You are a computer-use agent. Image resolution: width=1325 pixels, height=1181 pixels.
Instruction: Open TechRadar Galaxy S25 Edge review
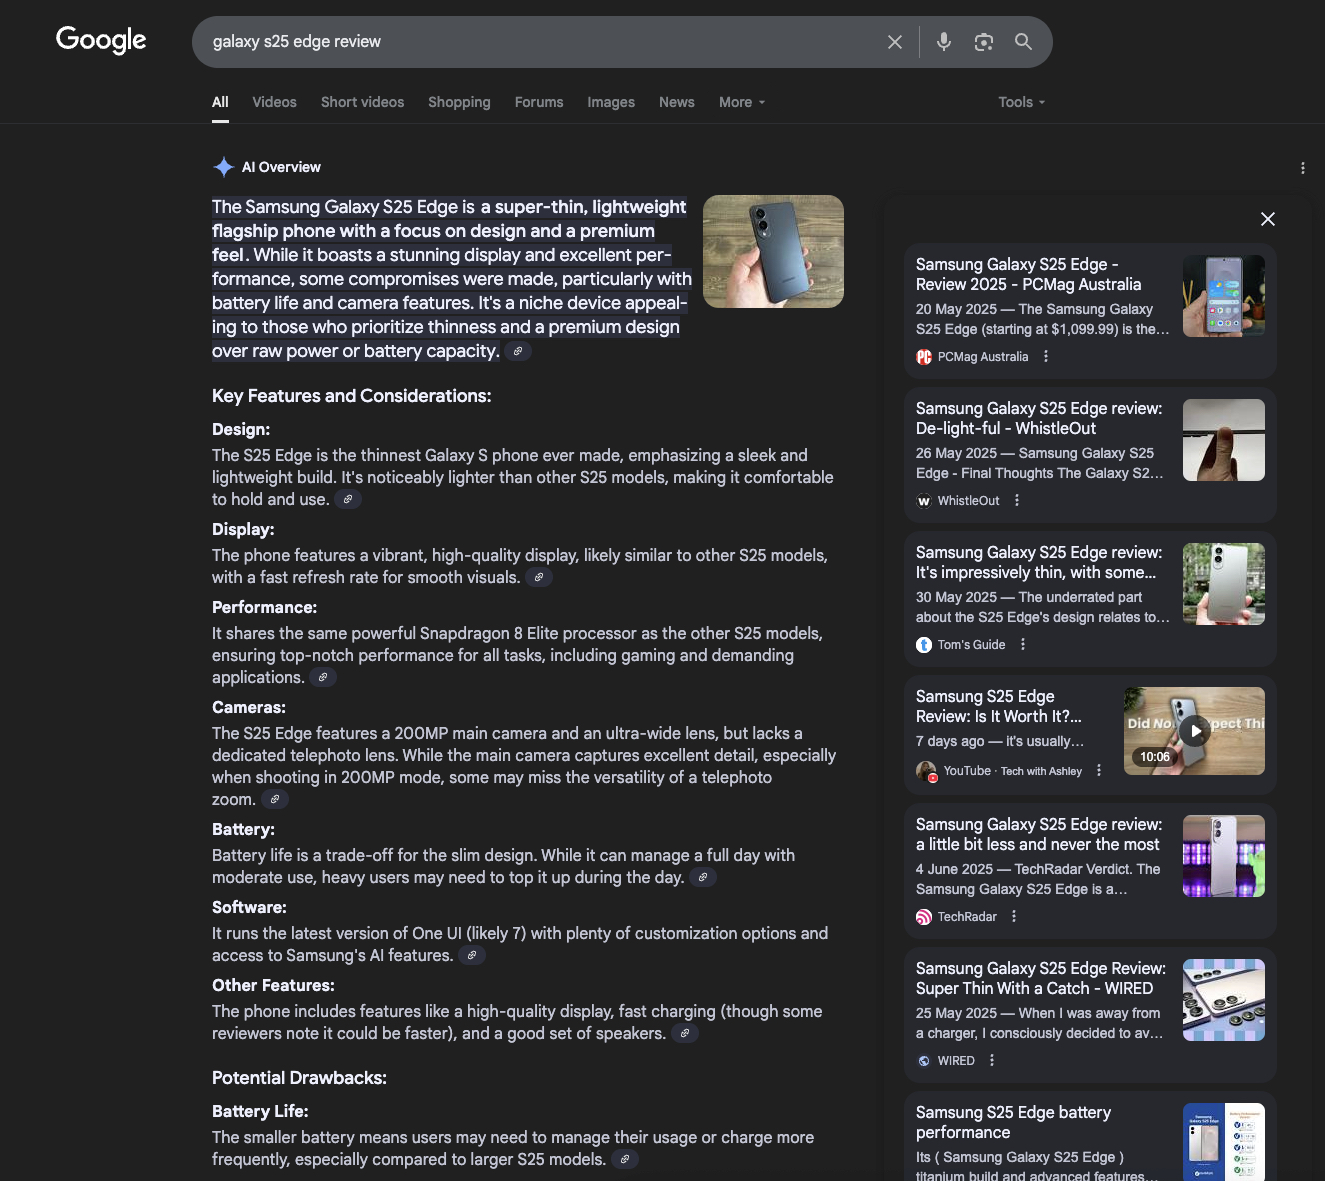pyautogui.click(x=1038, y=834)
